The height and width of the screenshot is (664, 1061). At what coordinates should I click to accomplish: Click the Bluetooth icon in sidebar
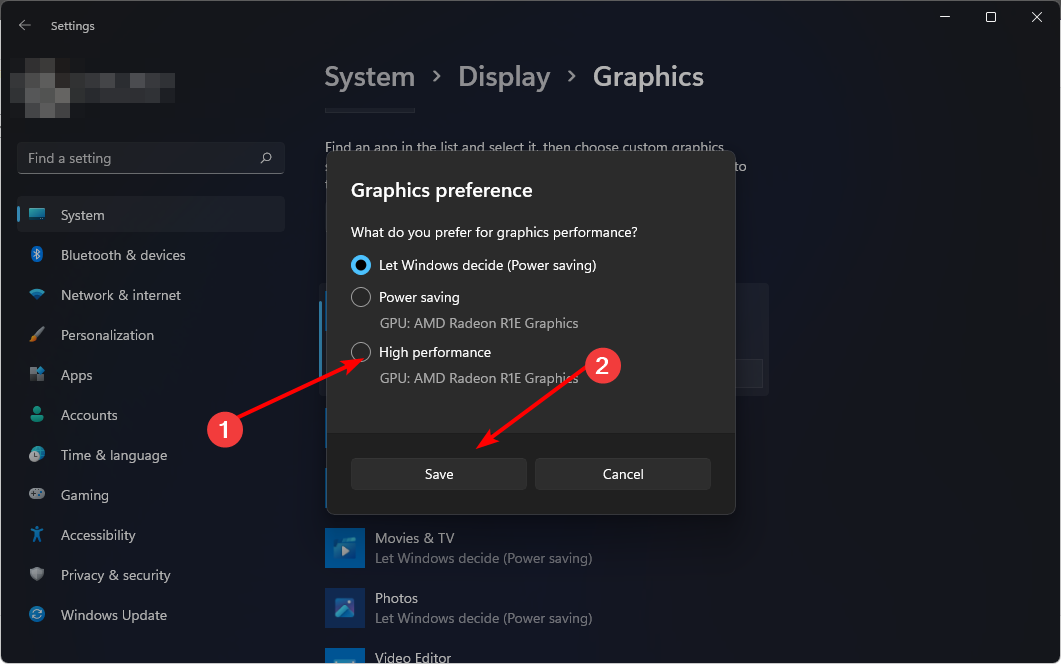[37, 254]
